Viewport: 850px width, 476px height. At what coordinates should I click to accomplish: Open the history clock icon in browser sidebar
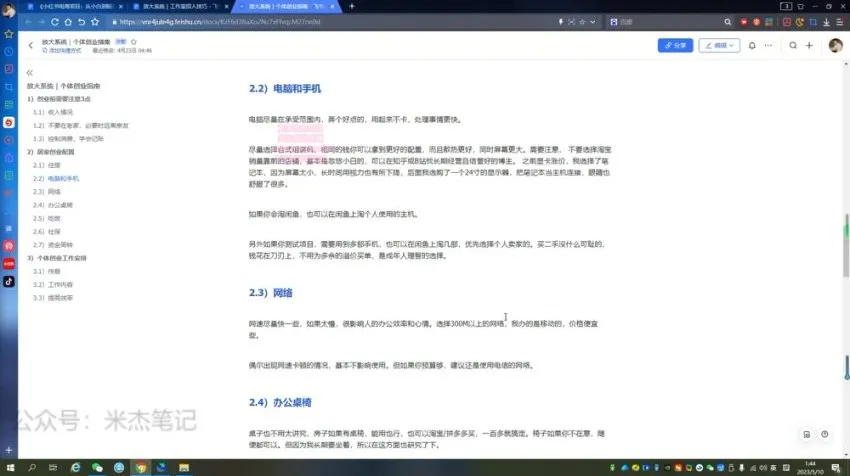[9, 52]
